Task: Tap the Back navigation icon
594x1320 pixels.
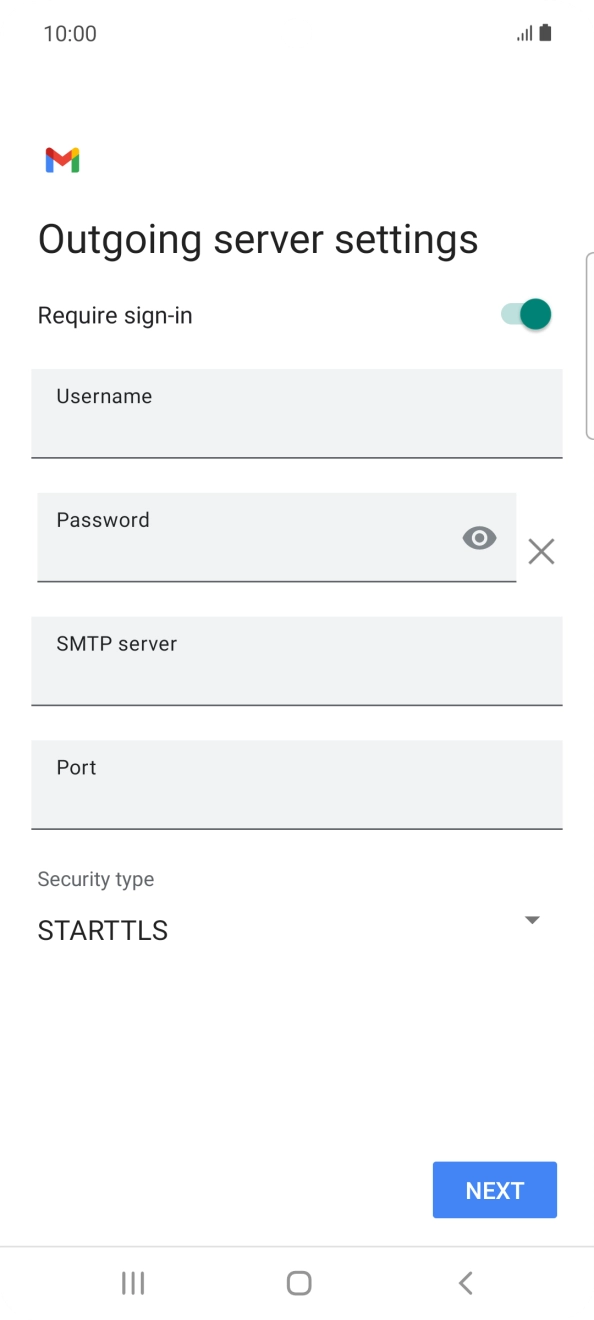Action: 464,1283
